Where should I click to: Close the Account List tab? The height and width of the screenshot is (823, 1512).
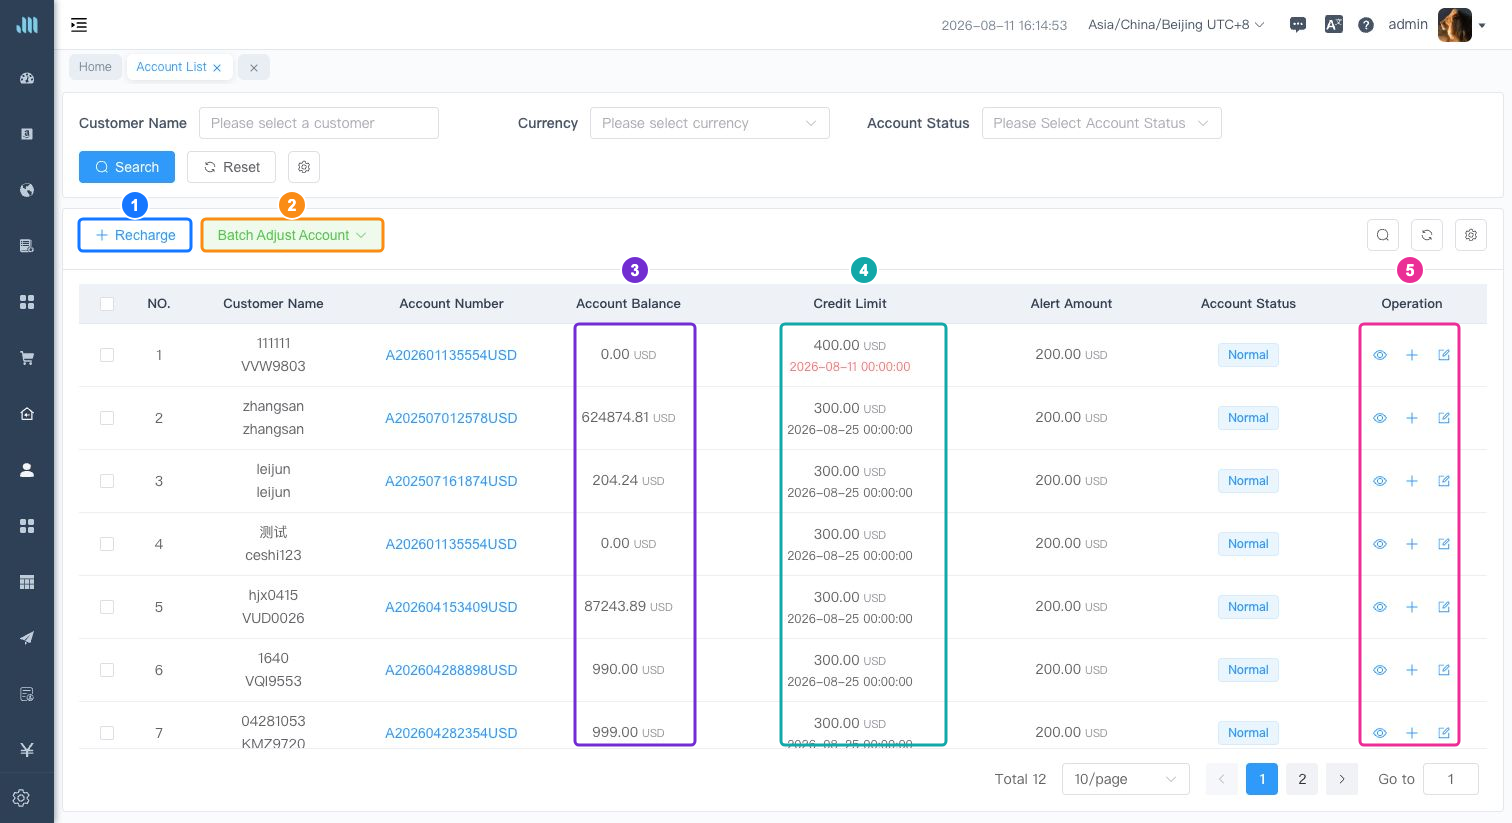pos(217,68)
